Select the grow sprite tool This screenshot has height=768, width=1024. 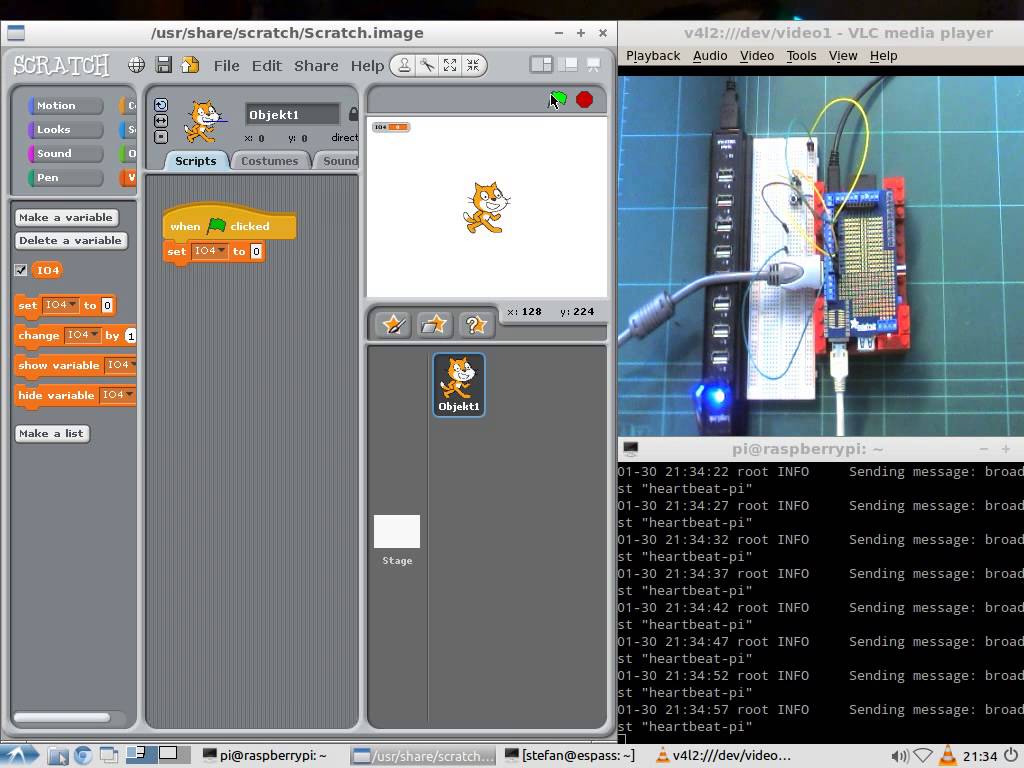452,65
